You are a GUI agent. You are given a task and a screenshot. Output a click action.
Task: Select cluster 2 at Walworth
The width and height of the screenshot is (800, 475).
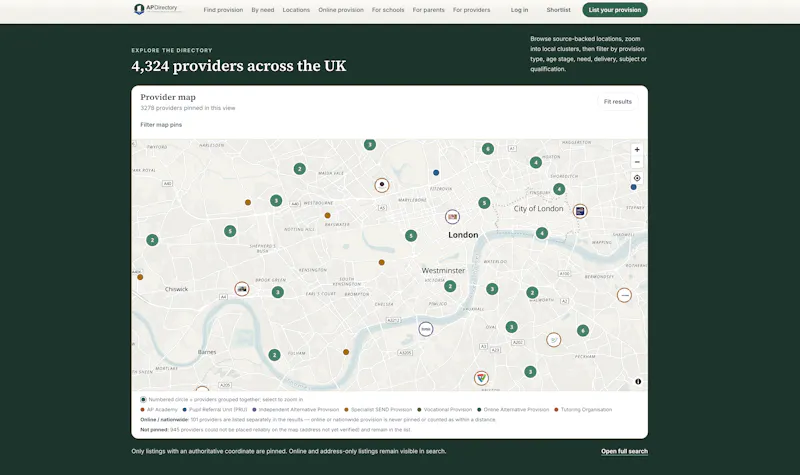point(532,293)
